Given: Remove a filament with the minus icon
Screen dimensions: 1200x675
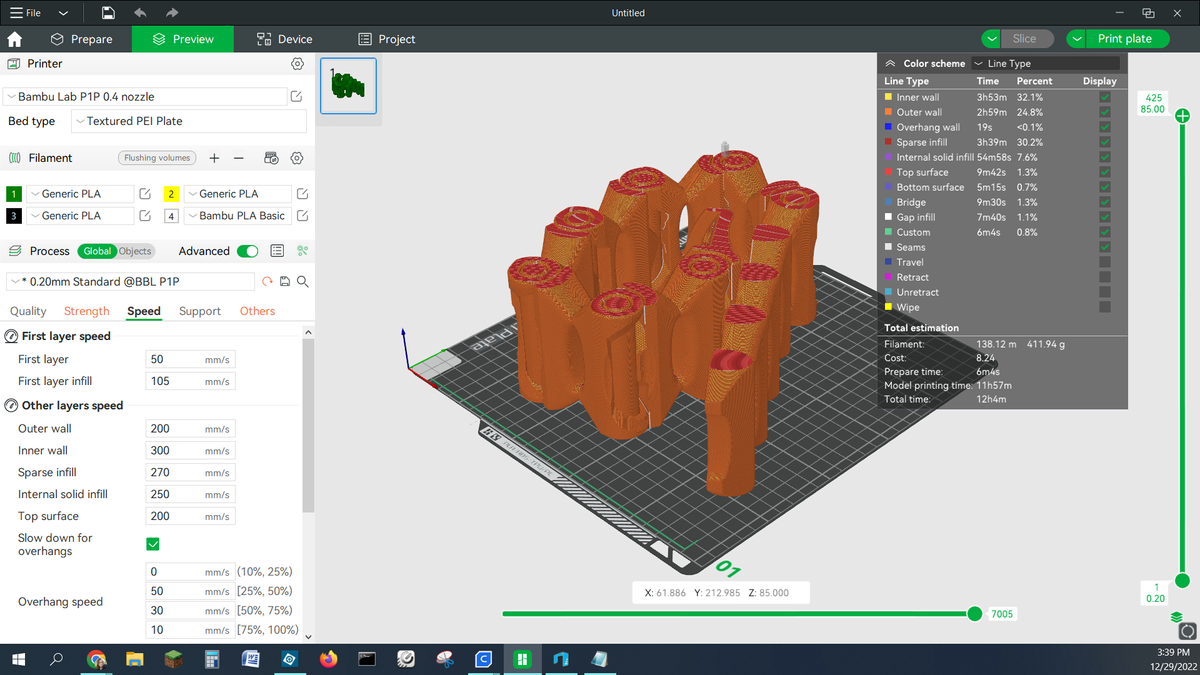Looking at the screenshot, I should [239, 158].
